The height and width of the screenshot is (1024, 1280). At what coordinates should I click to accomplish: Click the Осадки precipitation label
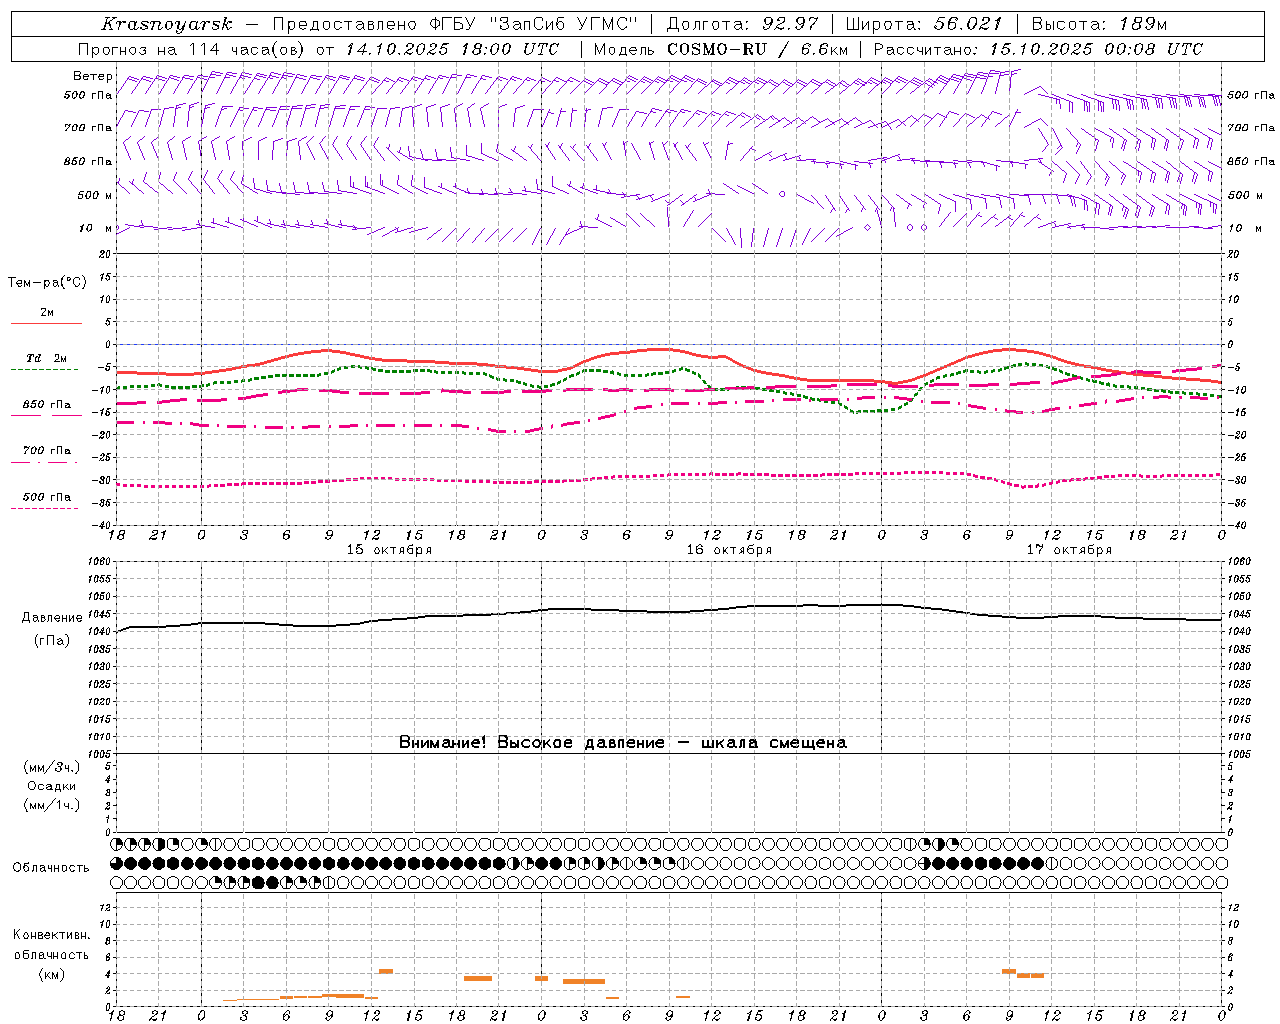[x=52, y=786]
